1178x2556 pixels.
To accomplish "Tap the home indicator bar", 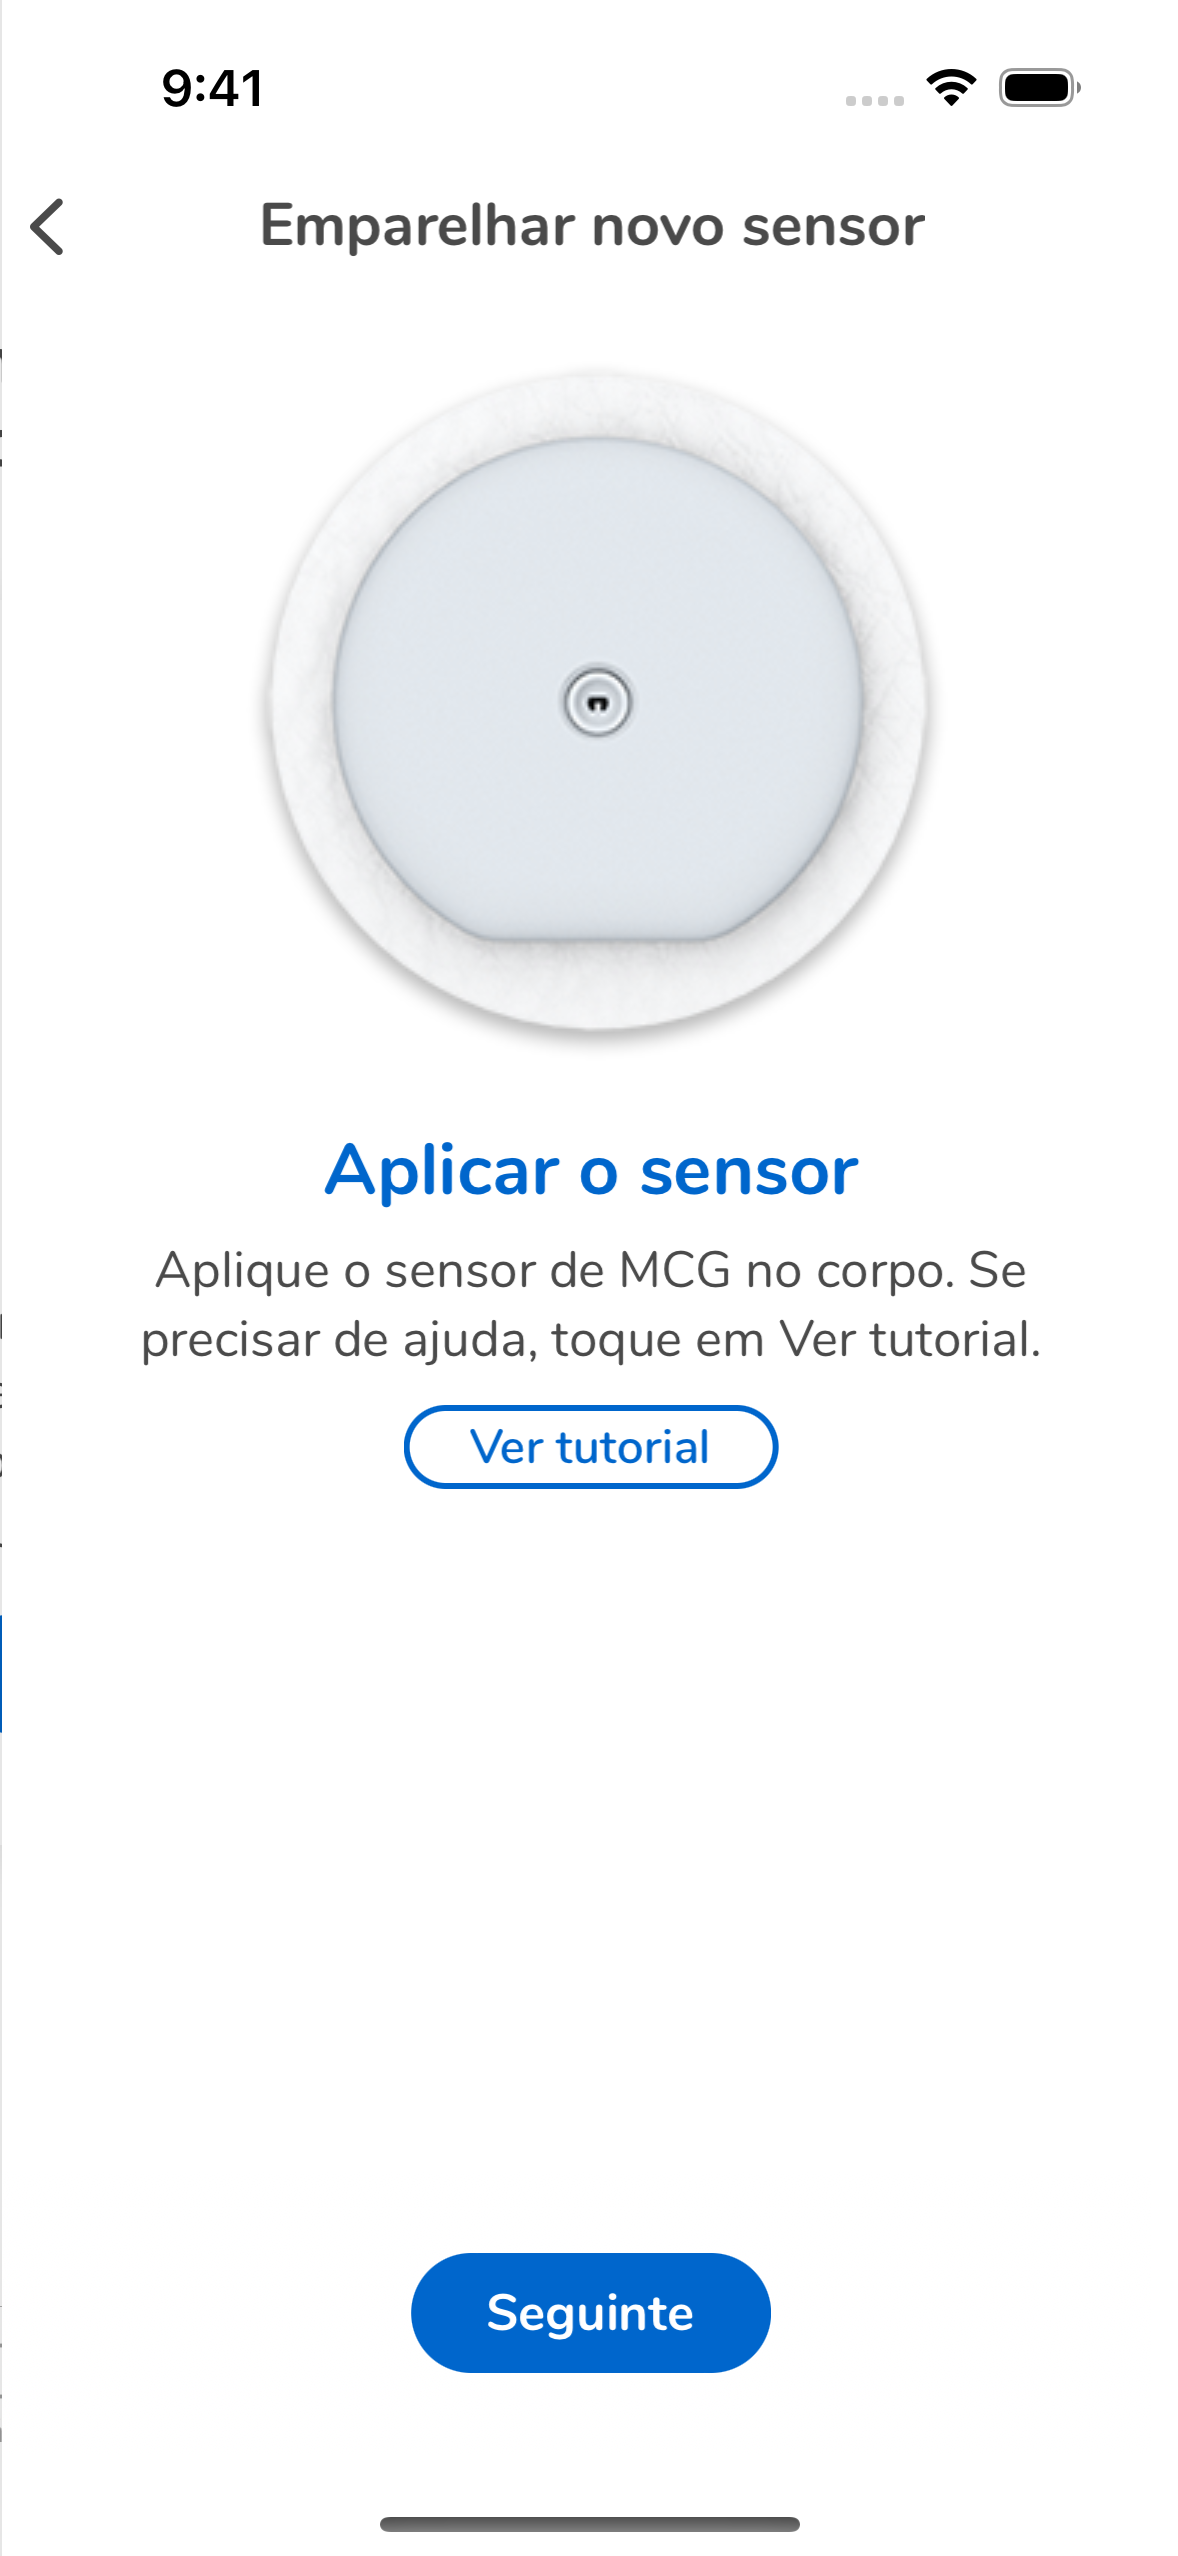I will 590,2524.
